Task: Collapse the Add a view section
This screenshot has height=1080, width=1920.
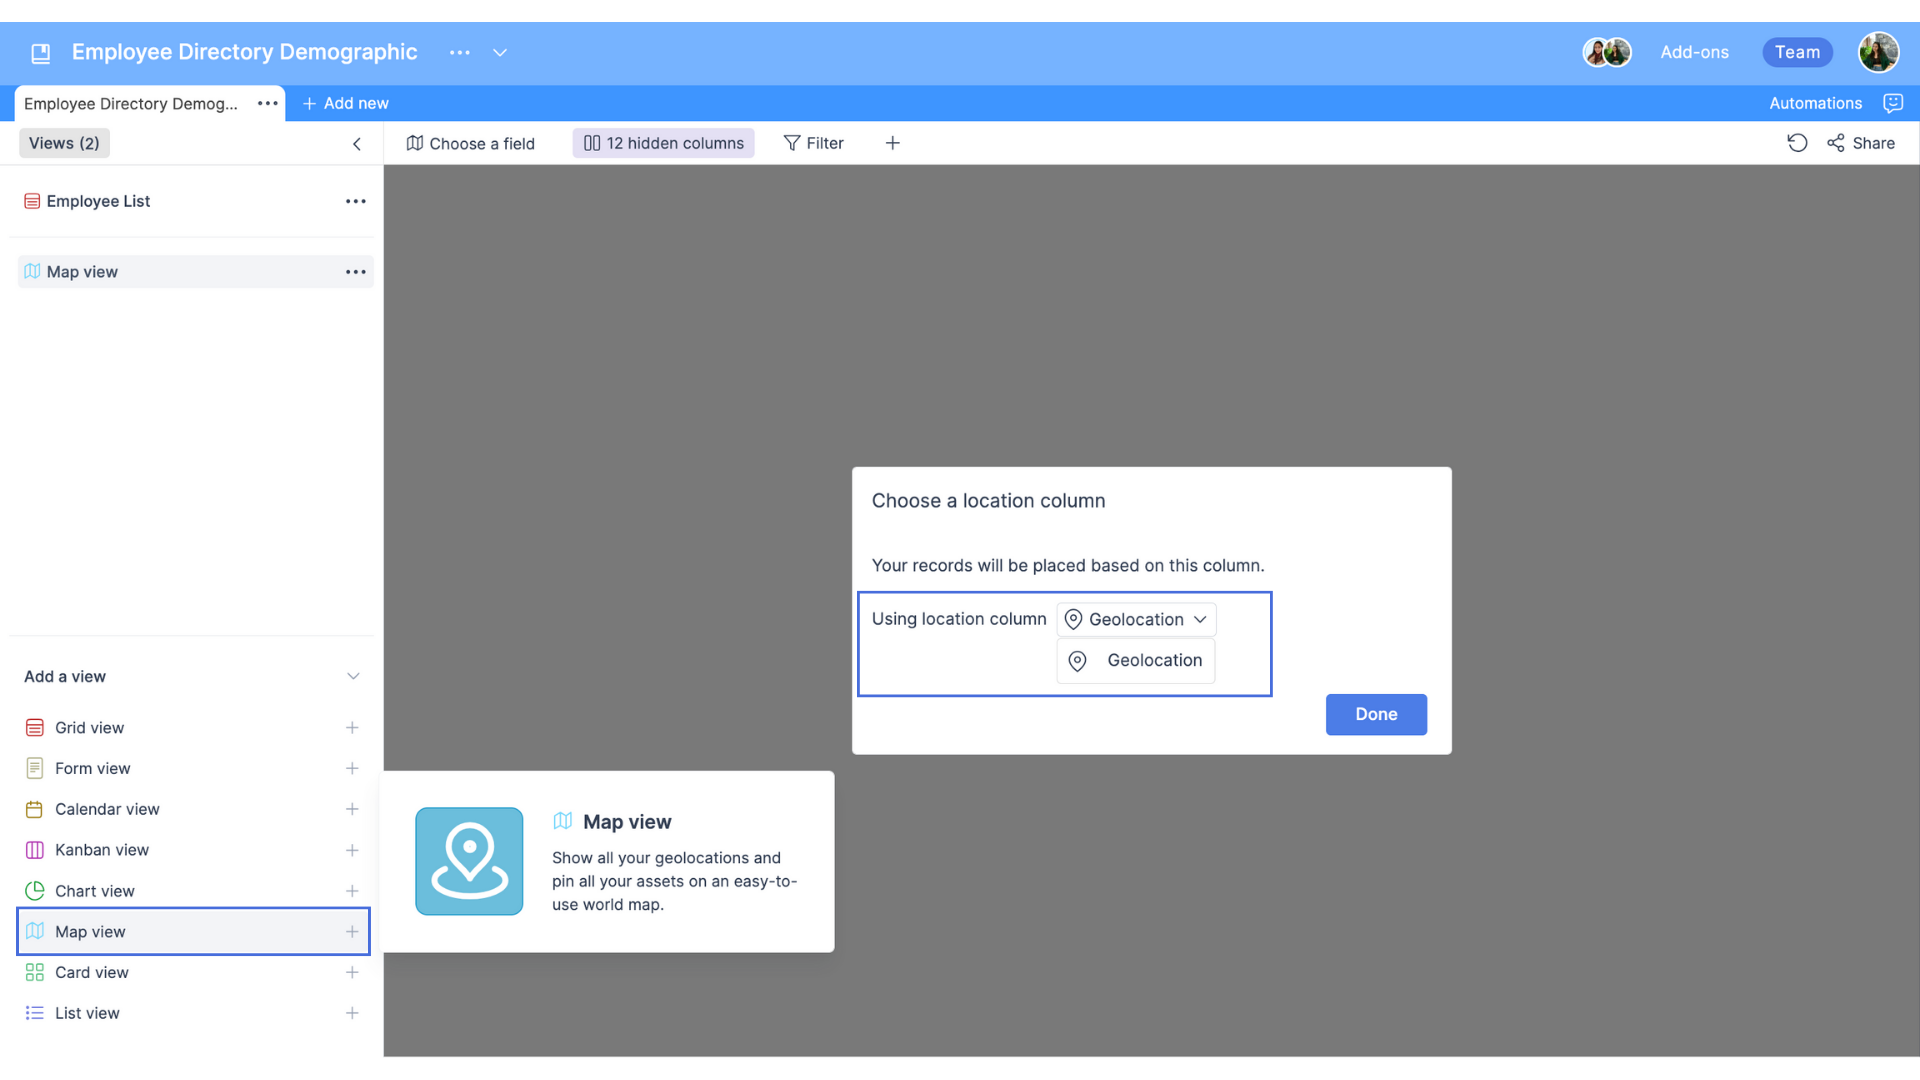Action: point(353,677)
